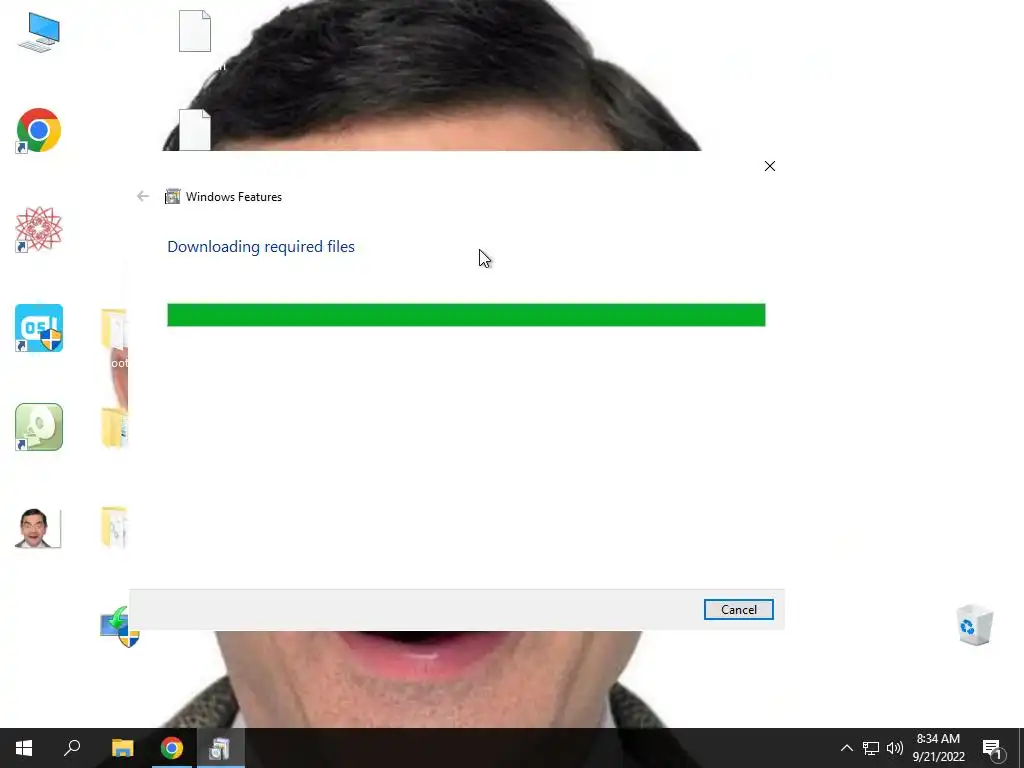Open File Explorer from taskbar
The image size is (1024, 768).
[x=122, y=748]
